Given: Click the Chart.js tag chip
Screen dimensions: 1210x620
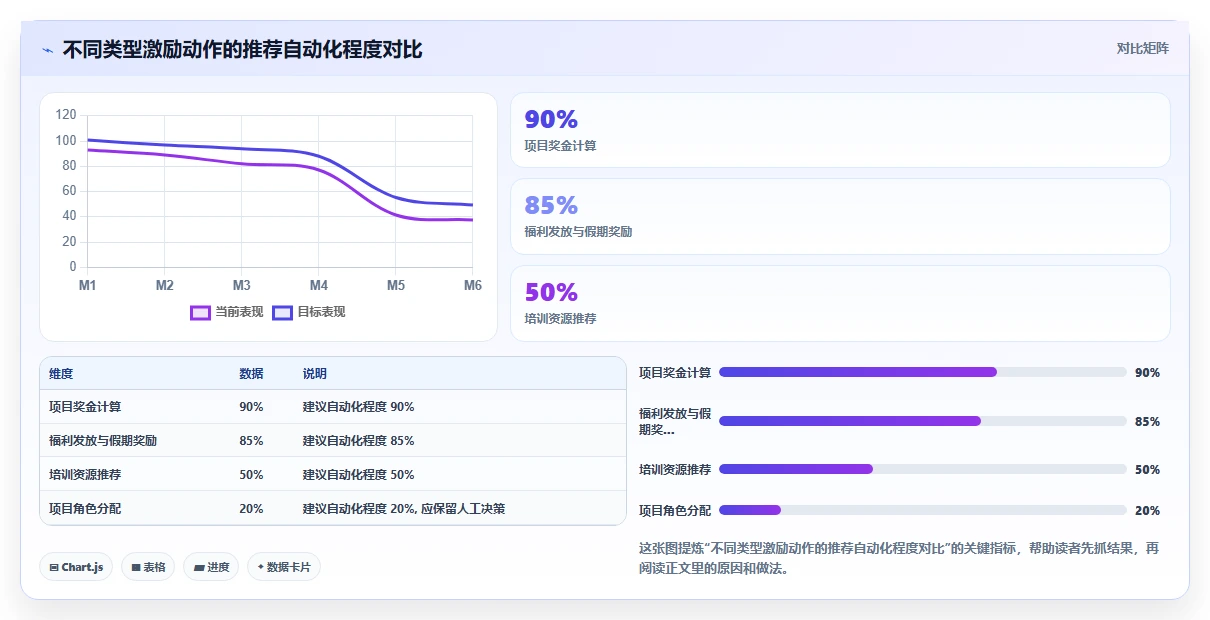Looking at the screenshot, I should click(77, 567).
